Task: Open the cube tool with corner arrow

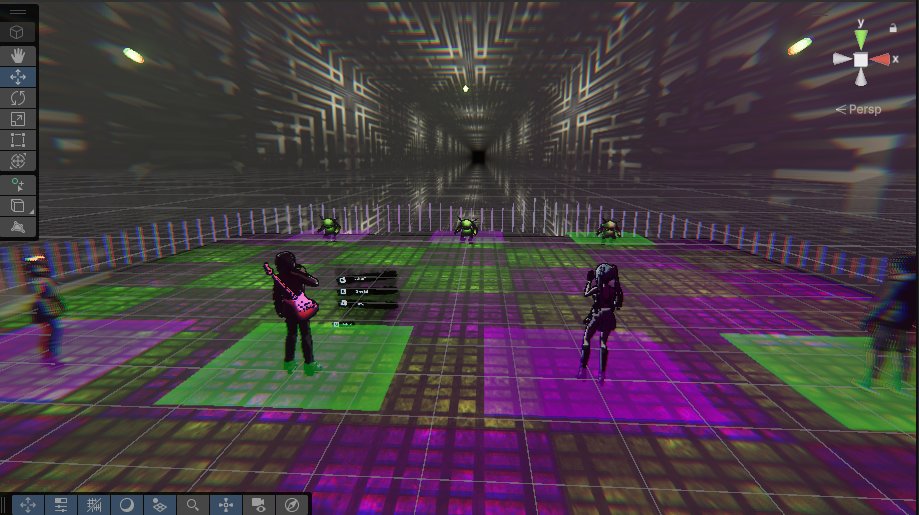Action: click(x=18, y=206)
